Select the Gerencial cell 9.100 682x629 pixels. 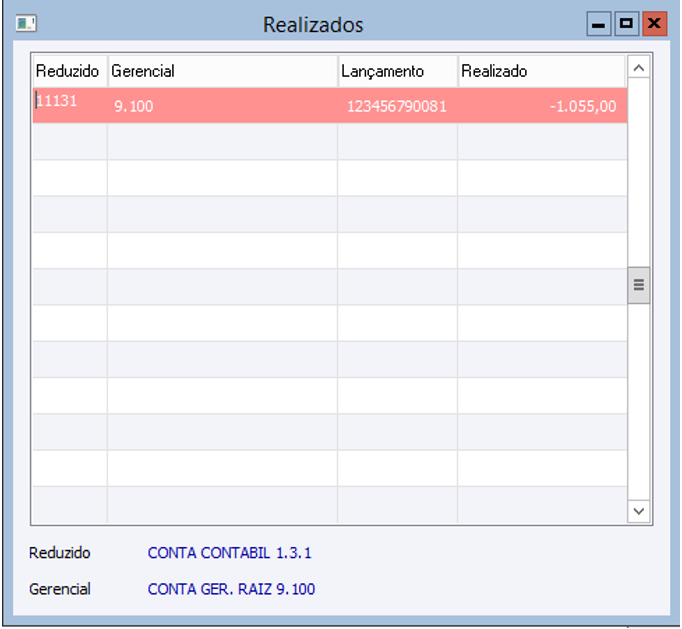(x=222, y=106)
